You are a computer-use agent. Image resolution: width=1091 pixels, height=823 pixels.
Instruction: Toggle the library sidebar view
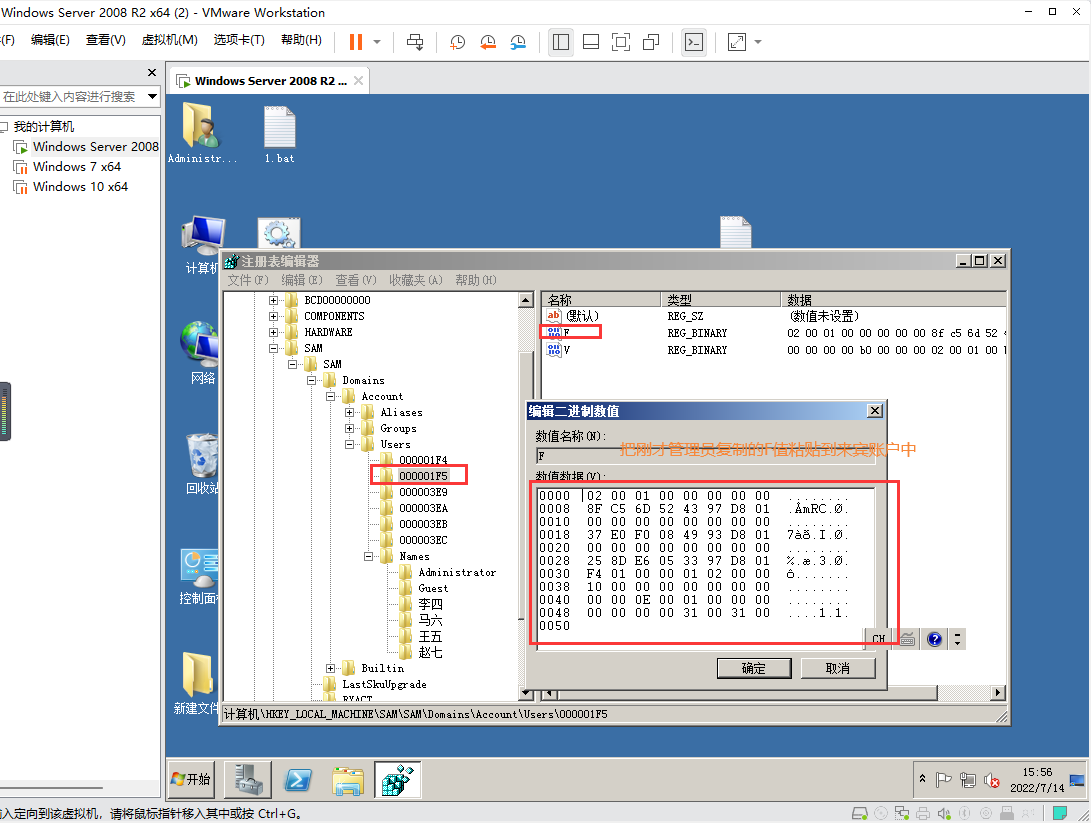[561, 42]
